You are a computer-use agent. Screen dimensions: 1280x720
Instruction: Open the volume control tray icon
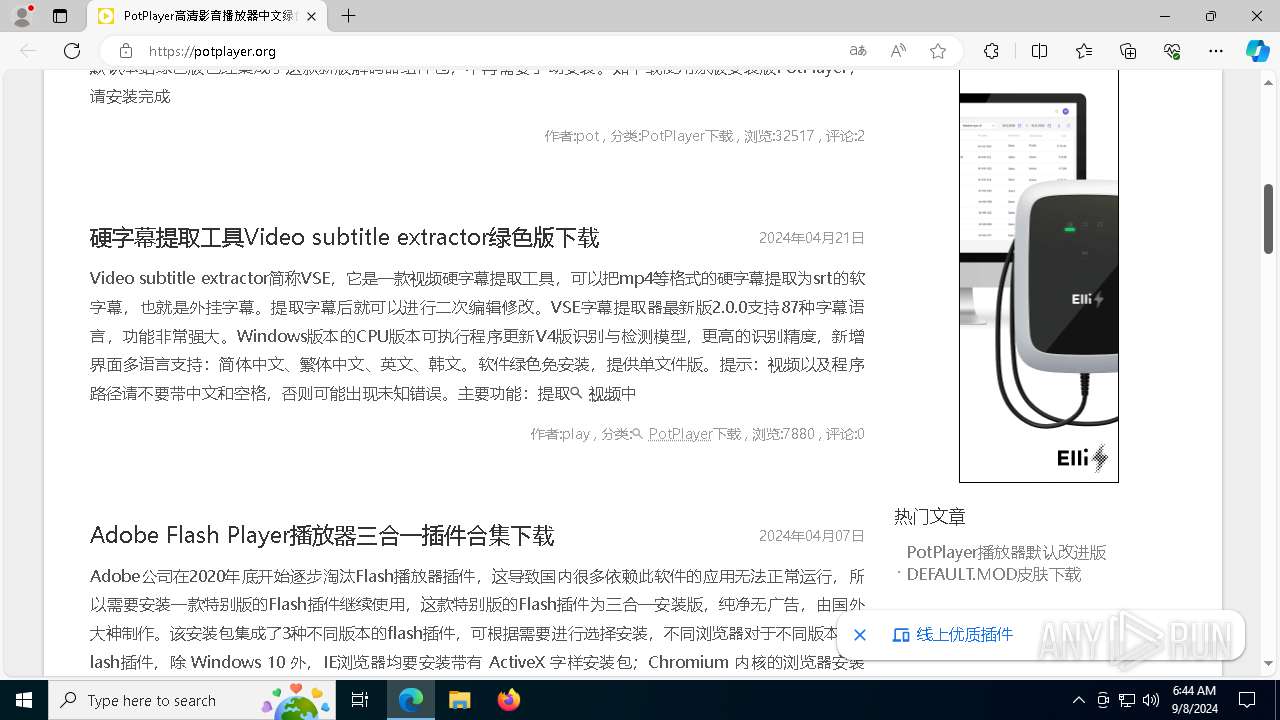(1151, 700)
